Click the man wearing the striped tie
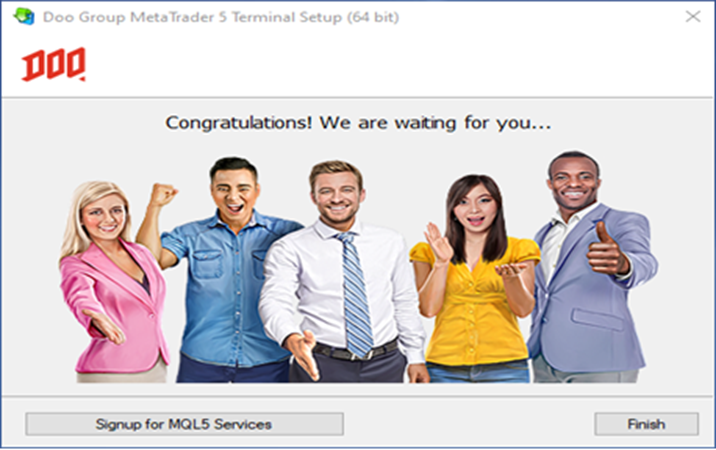The image size is (716, 450). [340, 274]
